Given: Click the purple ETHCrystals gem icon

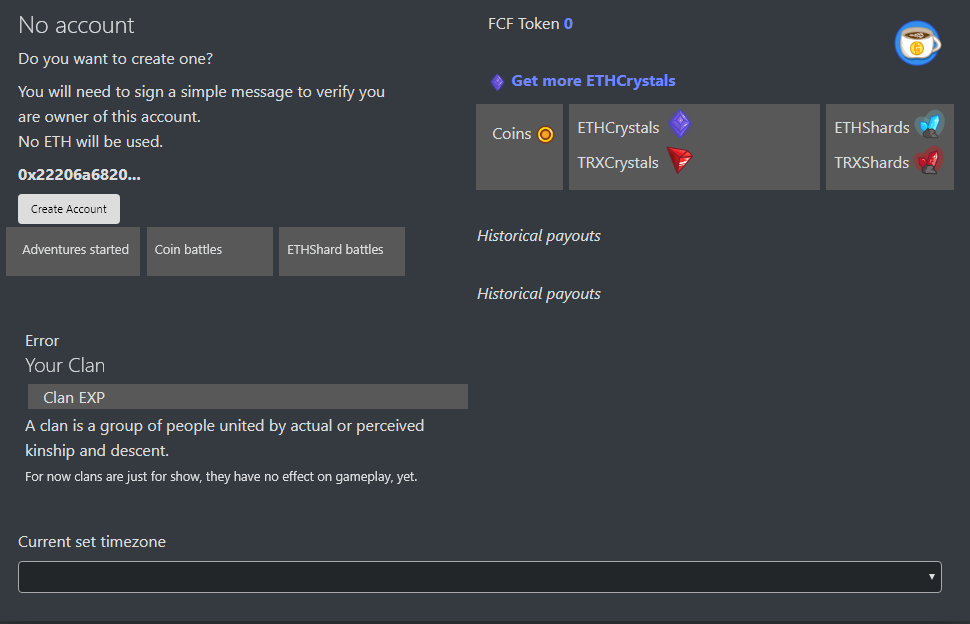Looking at the screenshot, I should 680,124.
